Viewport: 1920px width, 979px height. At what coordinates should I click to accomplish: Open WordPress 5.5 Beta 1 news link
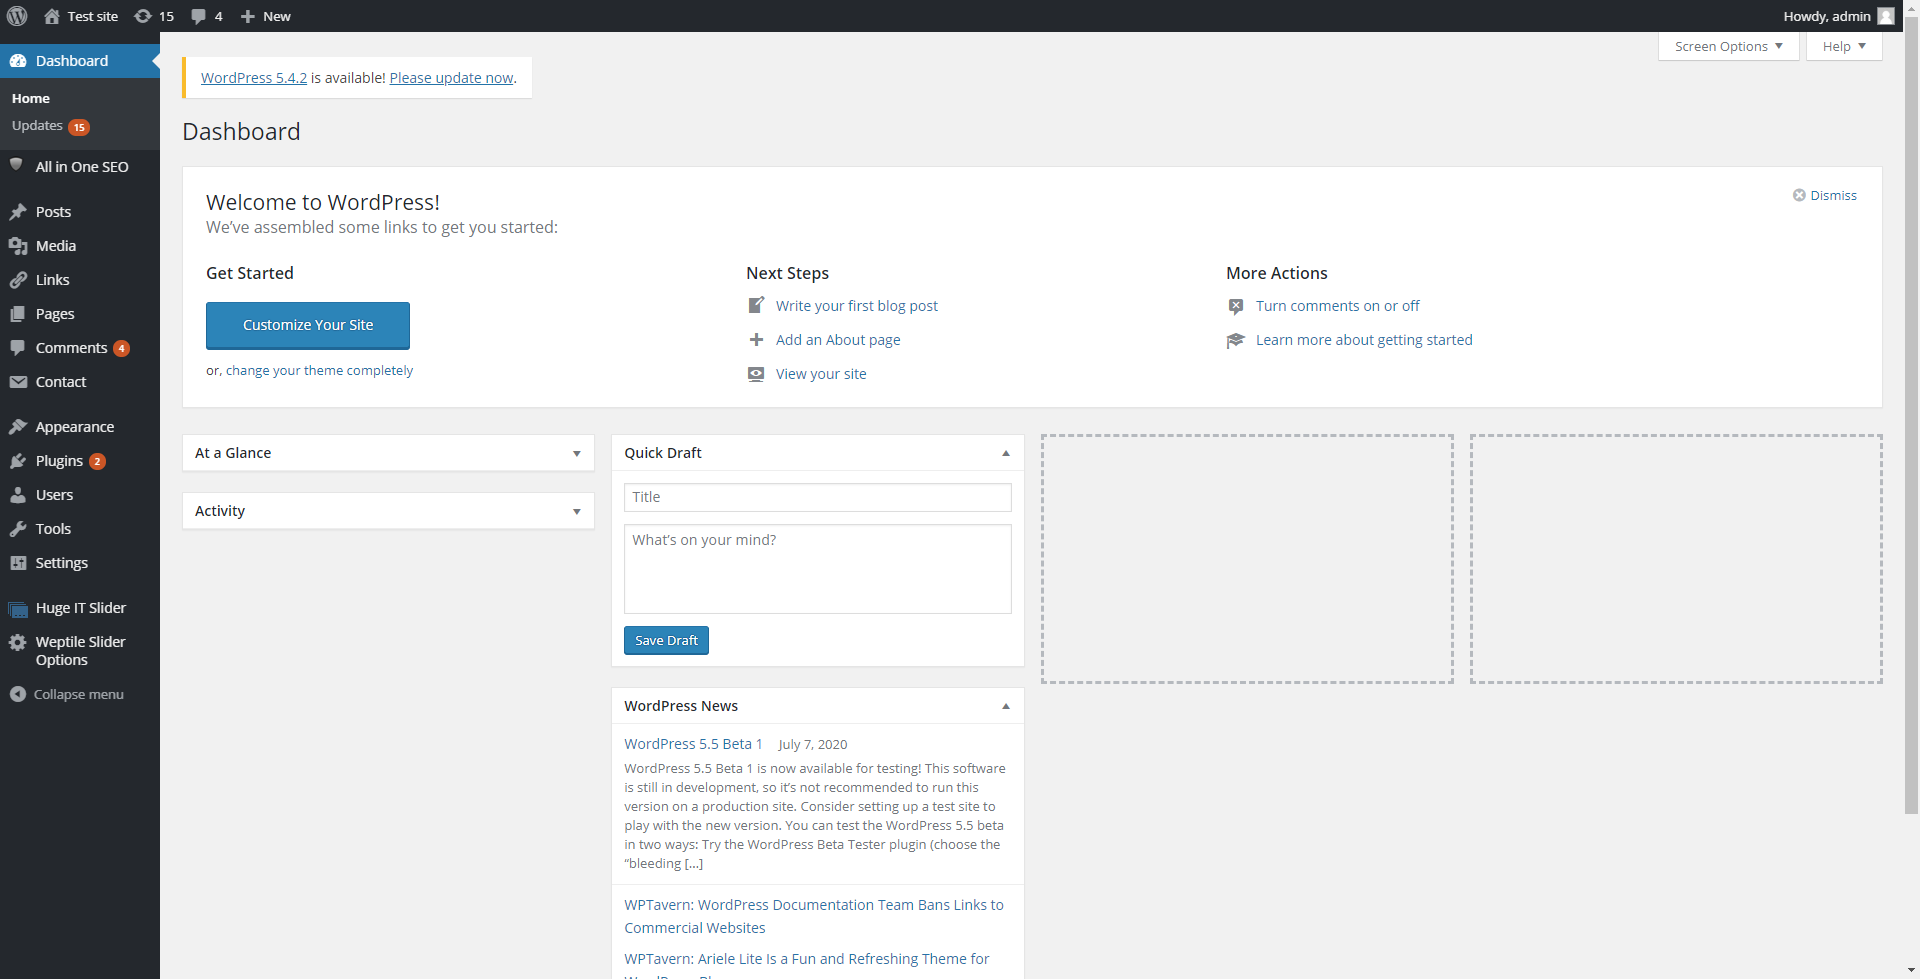693,744
